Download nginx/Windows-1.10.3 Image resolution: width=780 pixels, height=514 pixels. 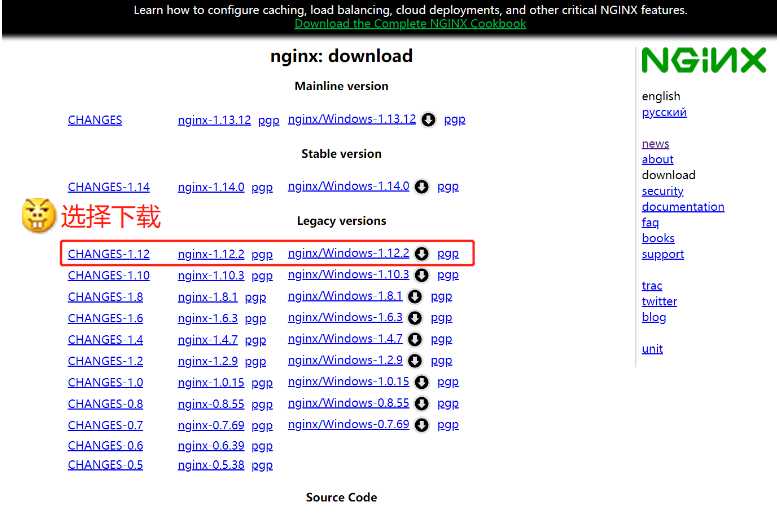(x=349, y=275)
